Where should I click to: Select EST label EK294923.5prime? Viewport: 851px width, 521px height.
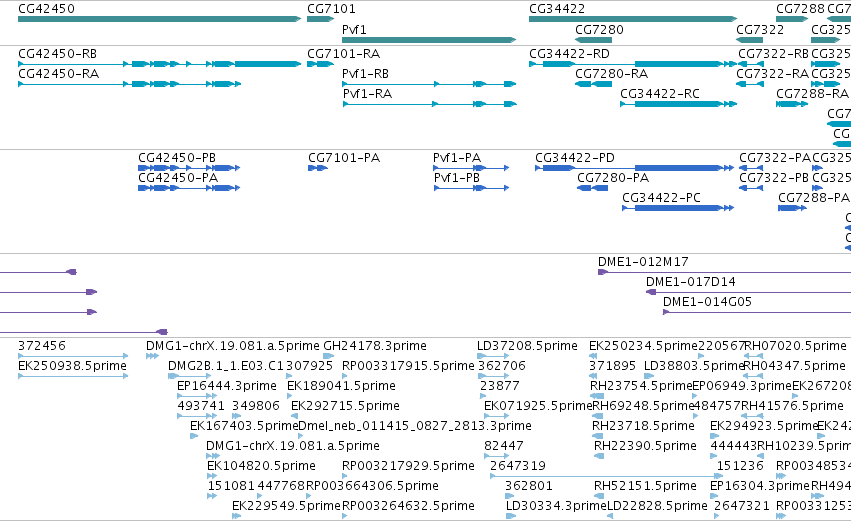pos(764,427)
